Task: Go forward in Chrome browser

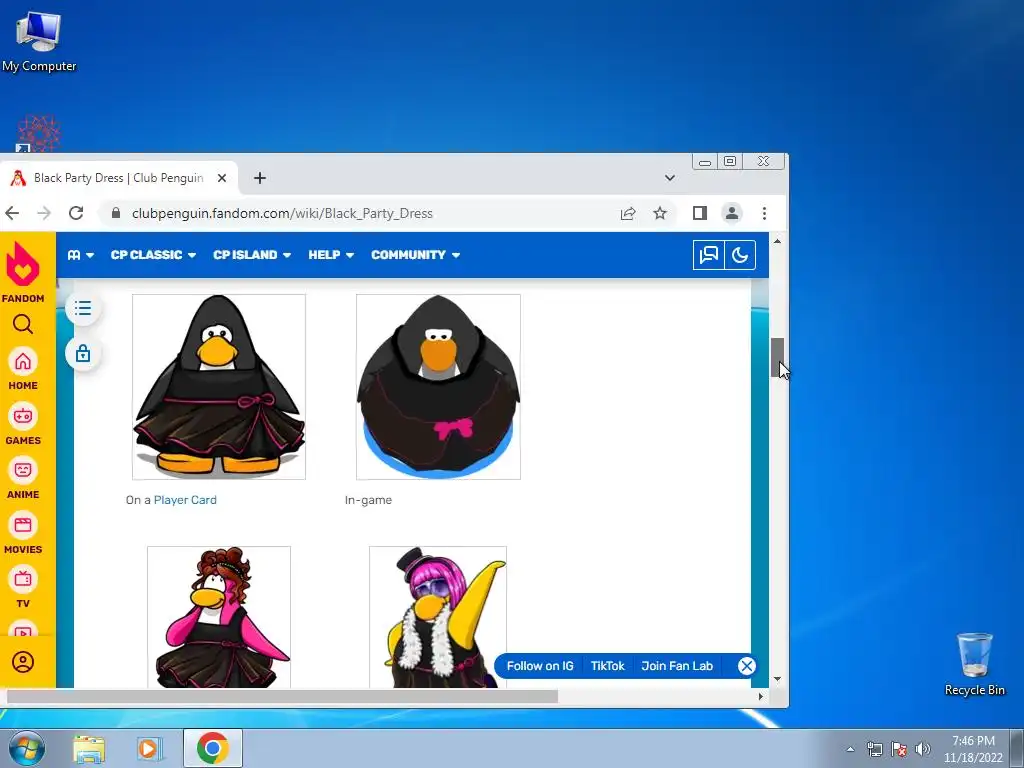Action: coord(44,213)
